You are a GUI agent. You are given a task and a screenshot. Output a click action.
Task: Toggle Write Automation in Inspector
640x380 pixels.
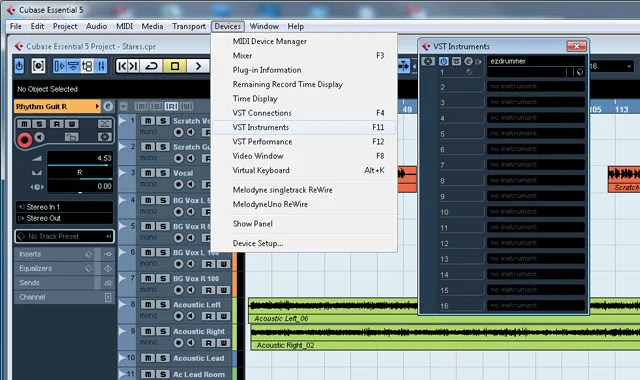pyautogui.click(x=72, y=124)
